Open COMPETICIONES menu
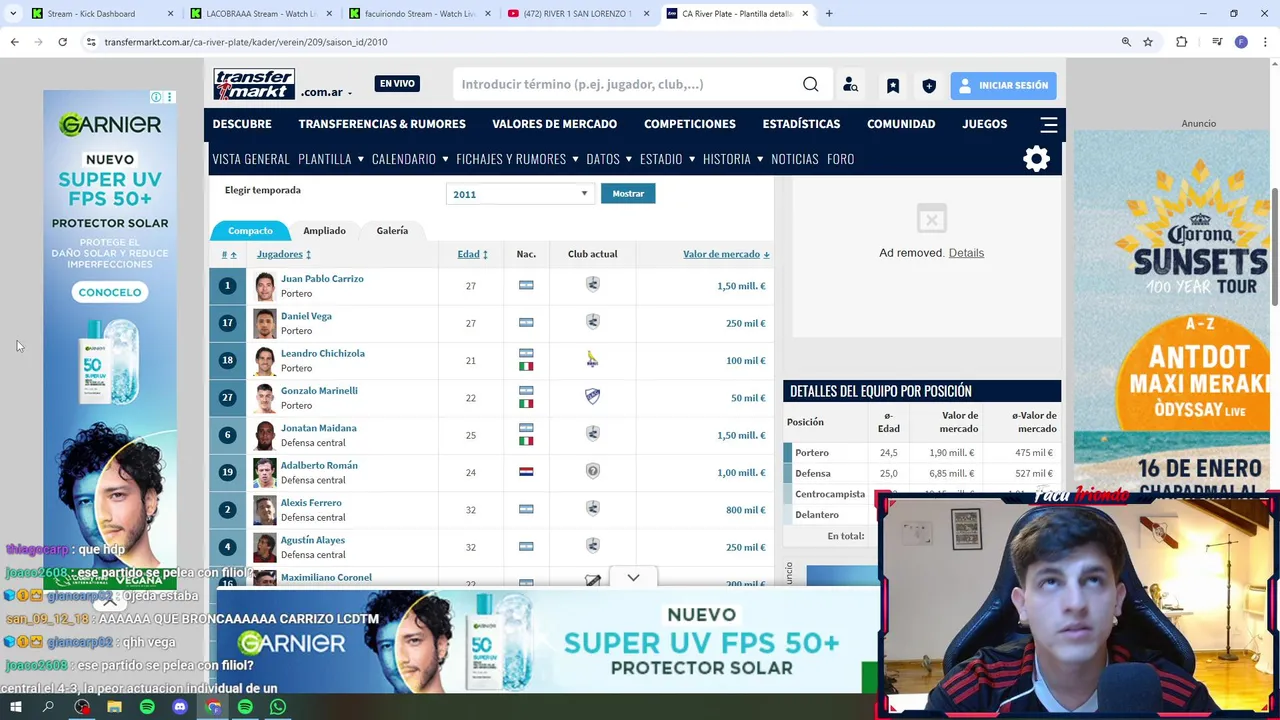Image resolution: width=1280 pixels, height=720 pixels. (690, 124)
